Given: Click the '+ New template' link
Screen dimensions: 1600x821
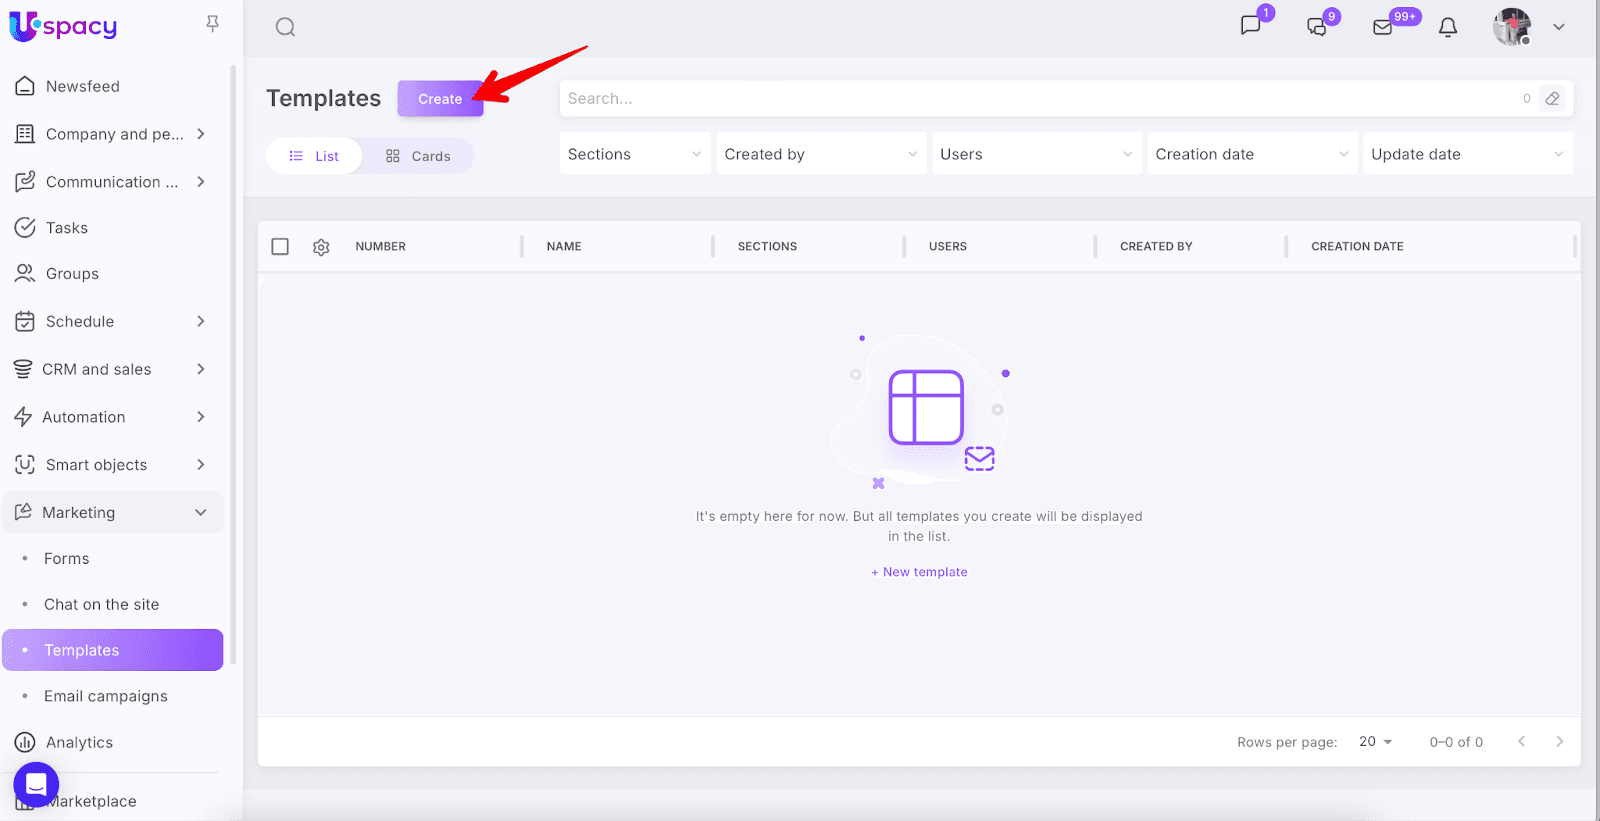Looking at the screenshot, I should [919, 572].
